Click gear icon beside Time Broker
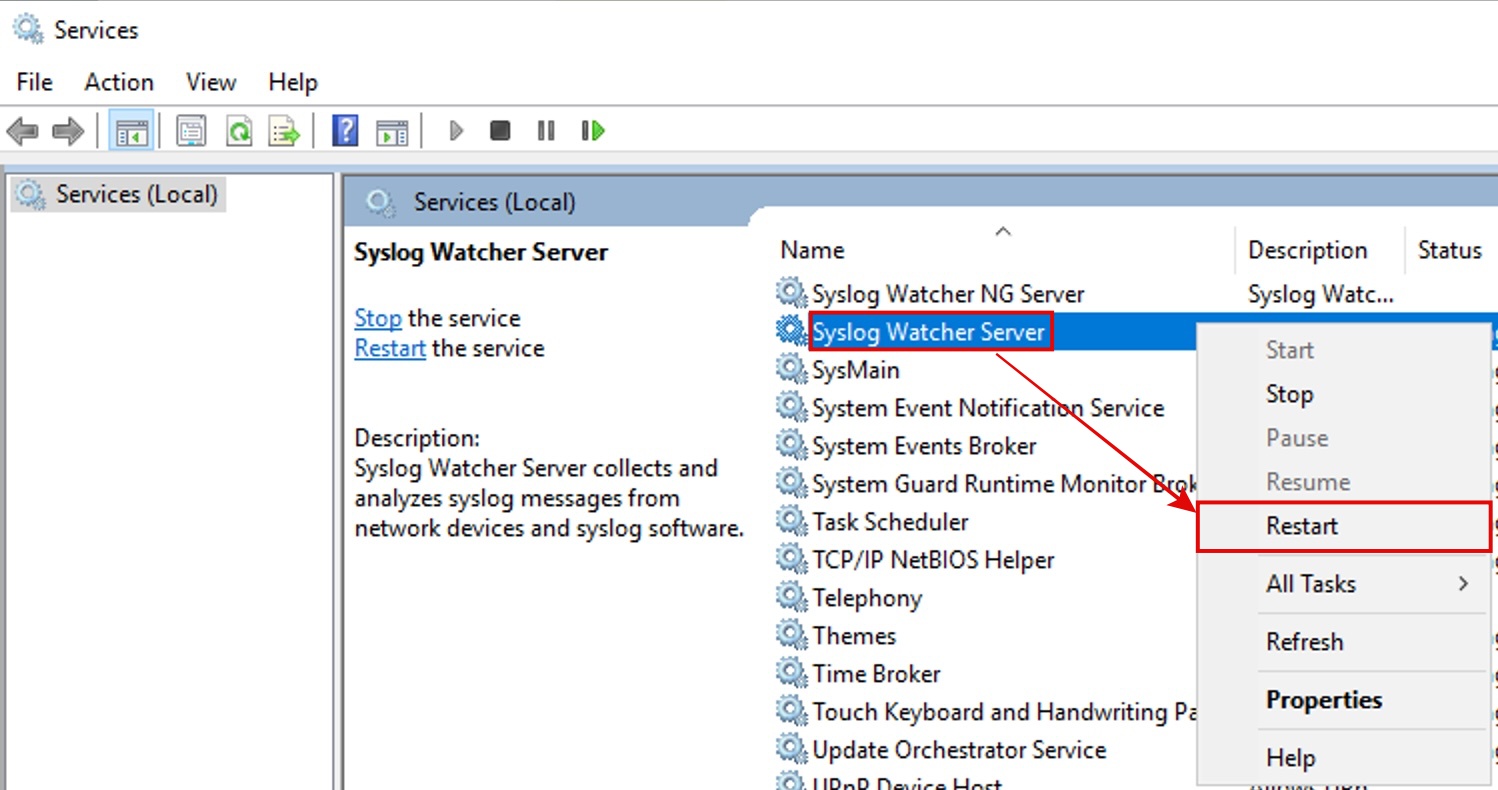The height and width of the screenshot is (790, 1498). (791, 673)
